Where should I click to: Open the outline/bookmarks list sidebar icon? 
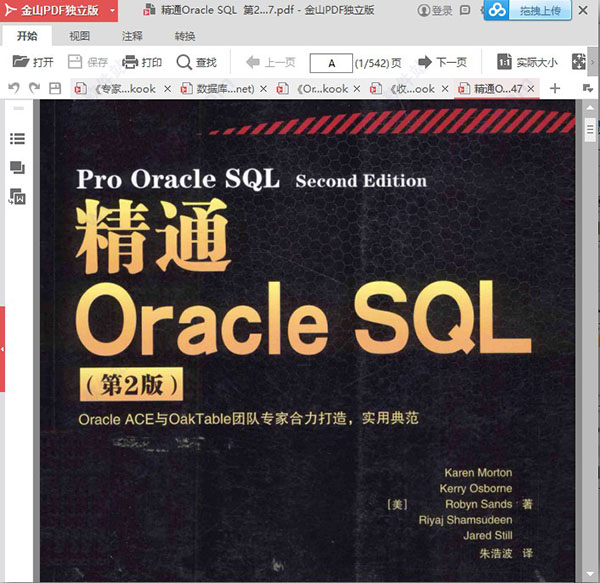pos(17,138)
